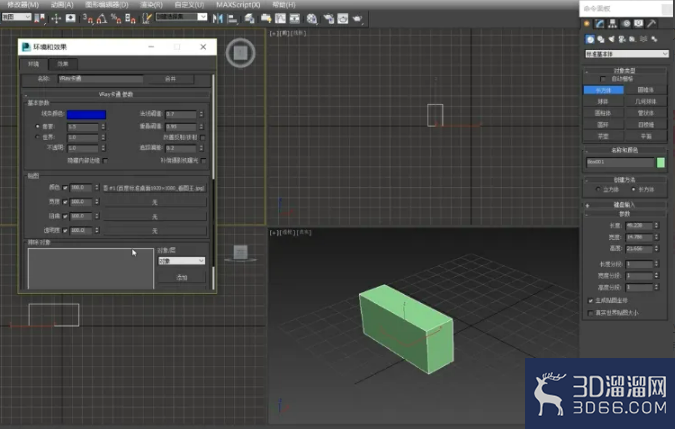Click the 颜色 map slot button
The width and height of the screenshot is (675, 429).
154,188
